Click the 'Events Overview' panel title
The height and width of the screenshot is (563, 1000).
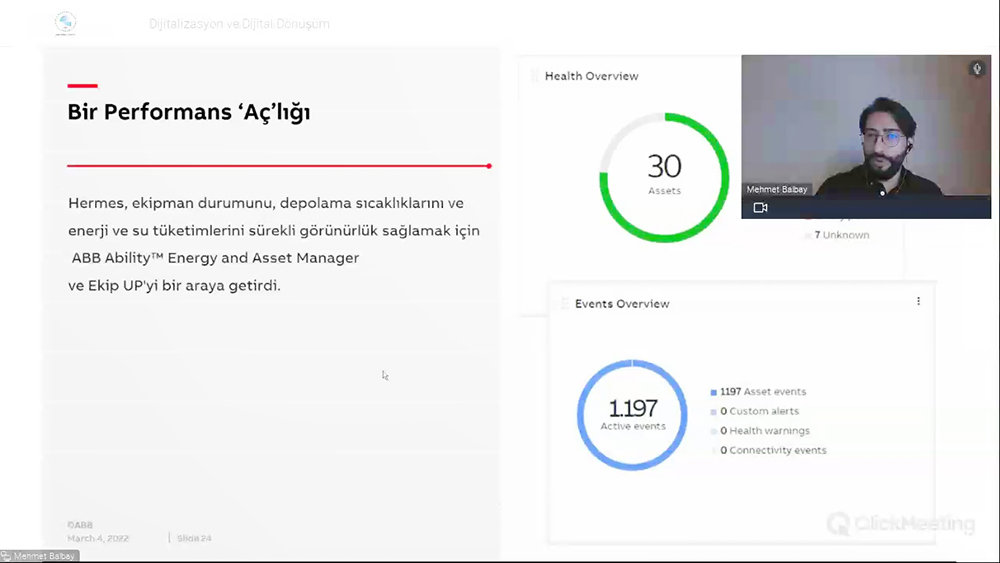click(622, 303)
